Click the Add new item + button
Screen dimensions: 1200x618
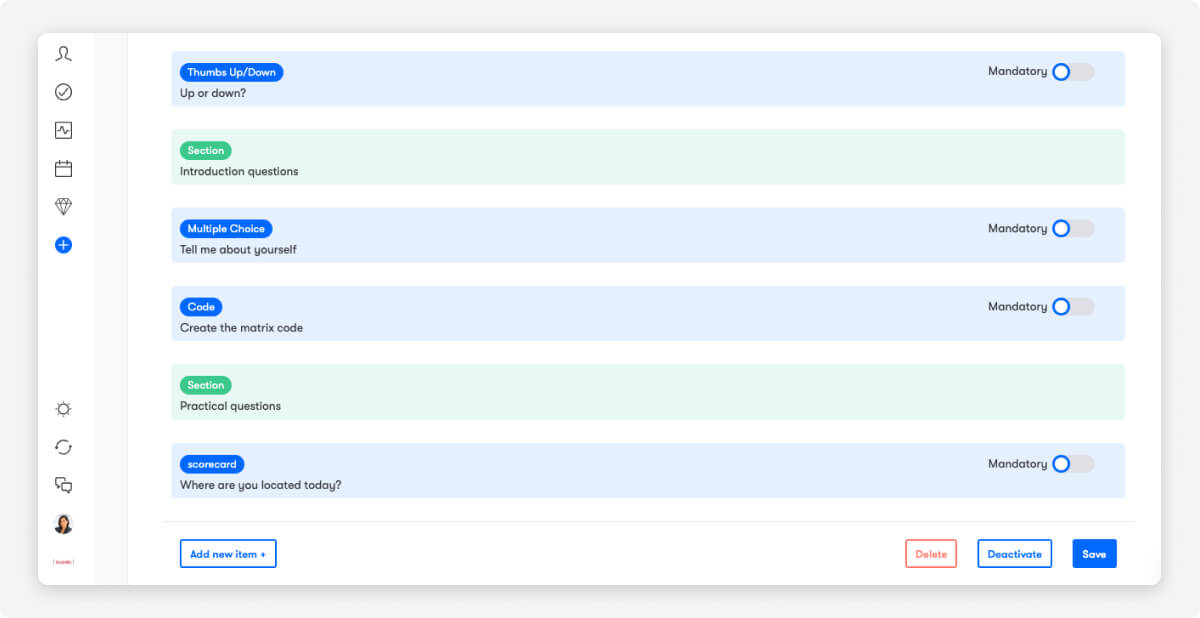(x=228, y=554)
